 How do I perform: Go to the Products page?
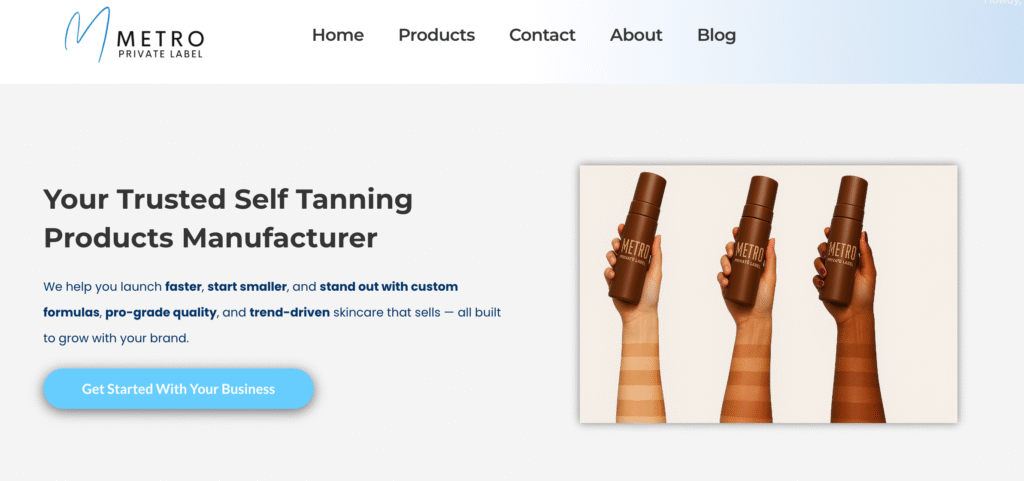436,35
